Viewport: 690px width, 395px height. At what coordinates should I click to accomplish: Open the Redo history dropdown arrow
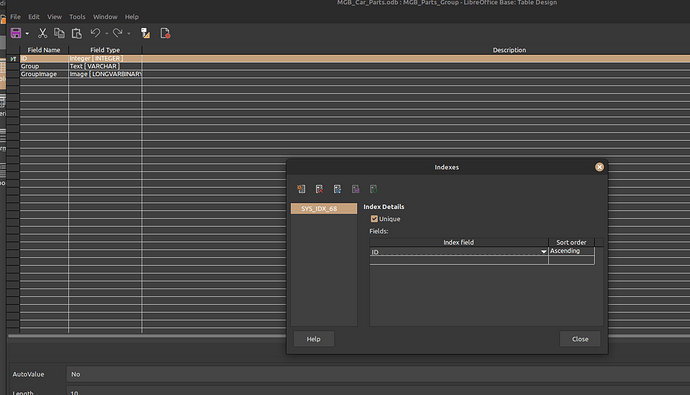tap(129, 33)
